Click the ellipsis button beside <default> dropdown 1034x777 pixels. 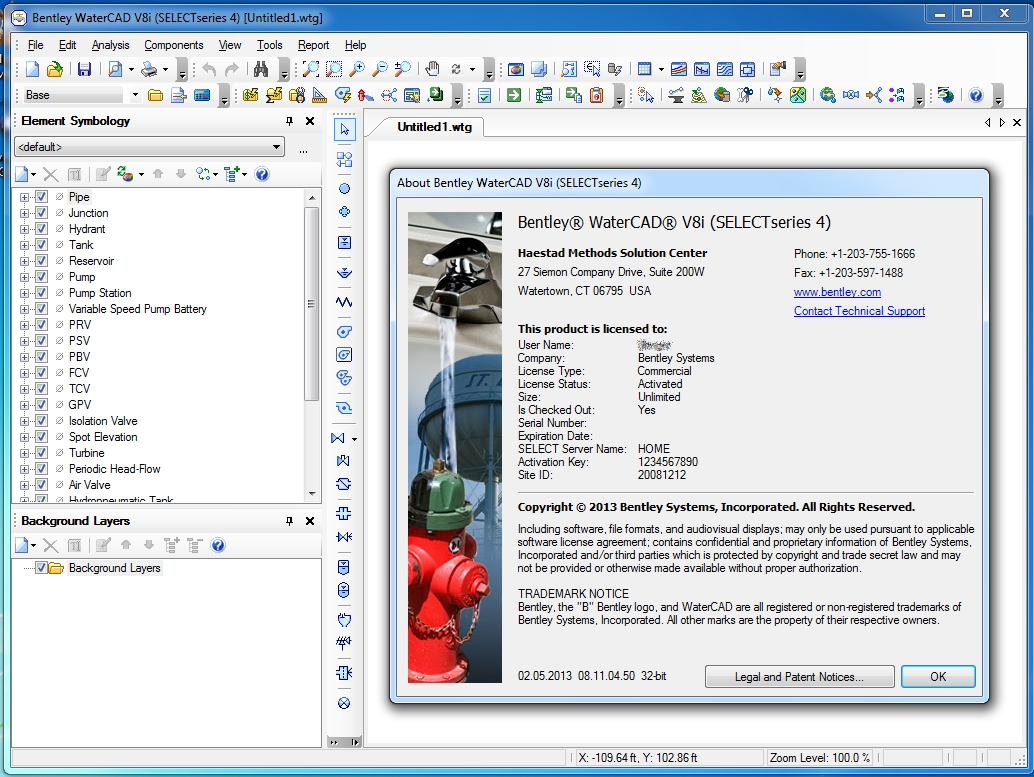tap(303, 150)
